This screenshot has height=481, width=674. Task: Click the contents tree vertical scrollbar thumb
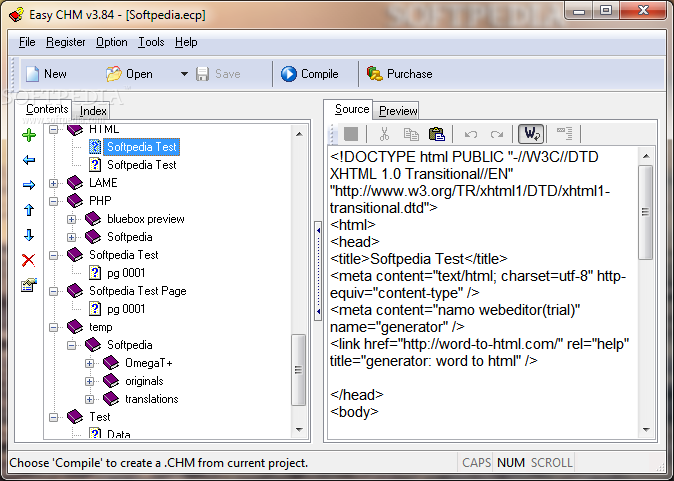point(298,370)
